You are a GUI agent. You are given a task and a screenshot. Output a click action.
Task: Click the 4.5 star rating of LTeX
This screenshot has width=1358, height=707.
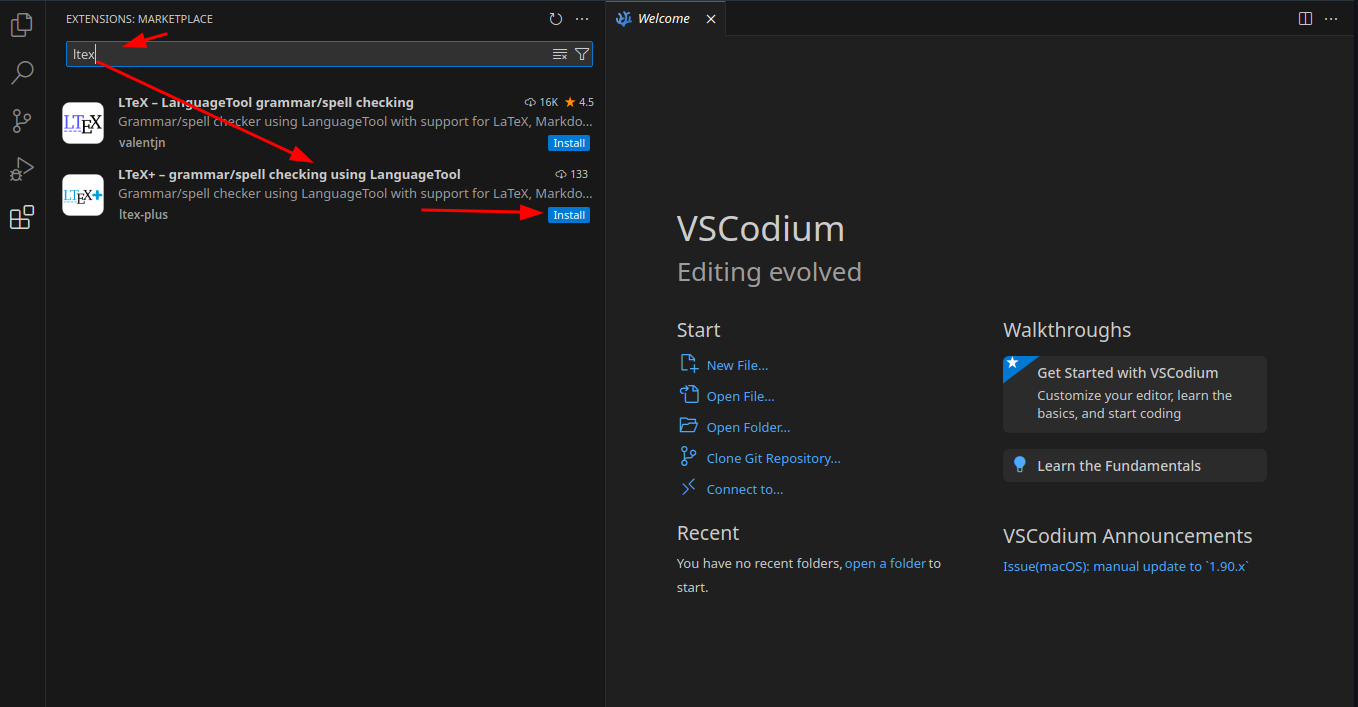(x=579, y=102)
